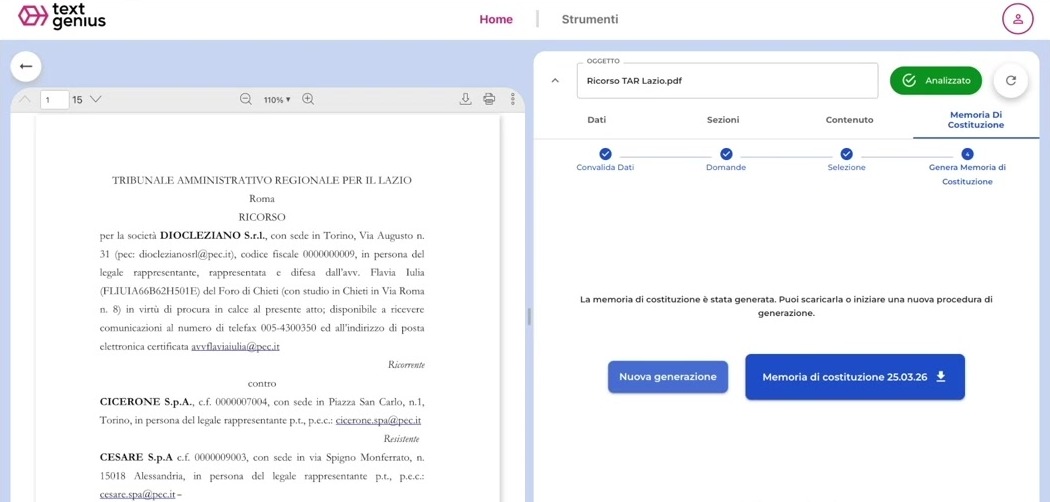Click the word Resistente in document
The height and width of the screenshot is (502, 1050).
(402, 439)
